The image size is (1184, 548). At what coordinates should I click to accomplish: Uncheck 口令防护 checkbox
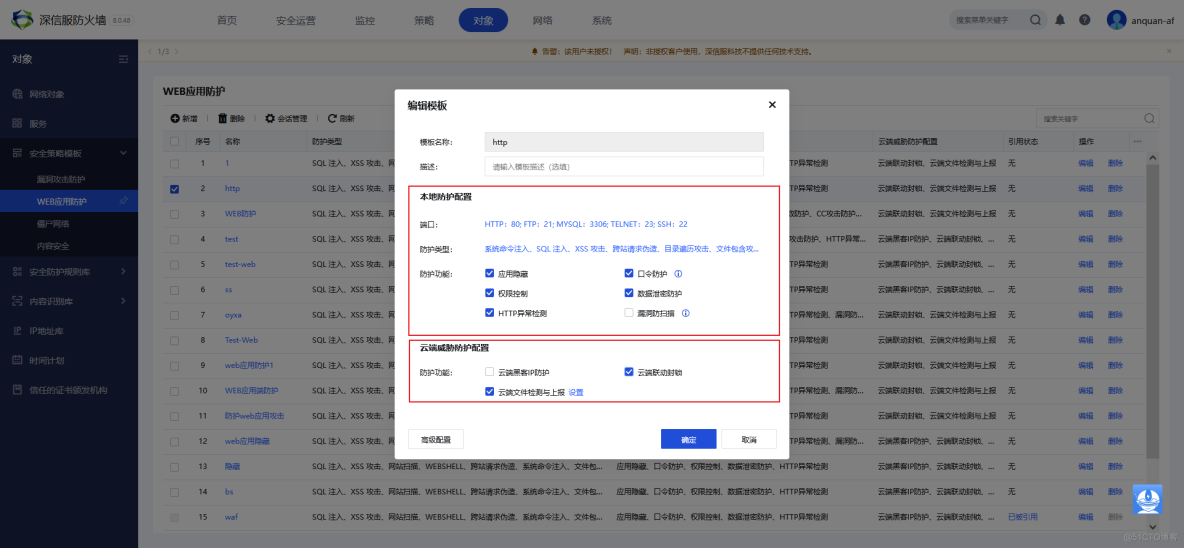(628, 274)
